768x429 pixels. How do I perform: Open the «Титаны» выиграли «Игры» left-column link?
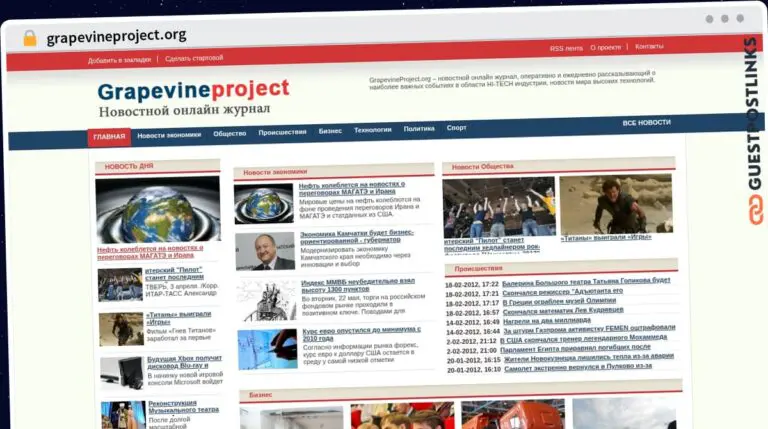179,318
